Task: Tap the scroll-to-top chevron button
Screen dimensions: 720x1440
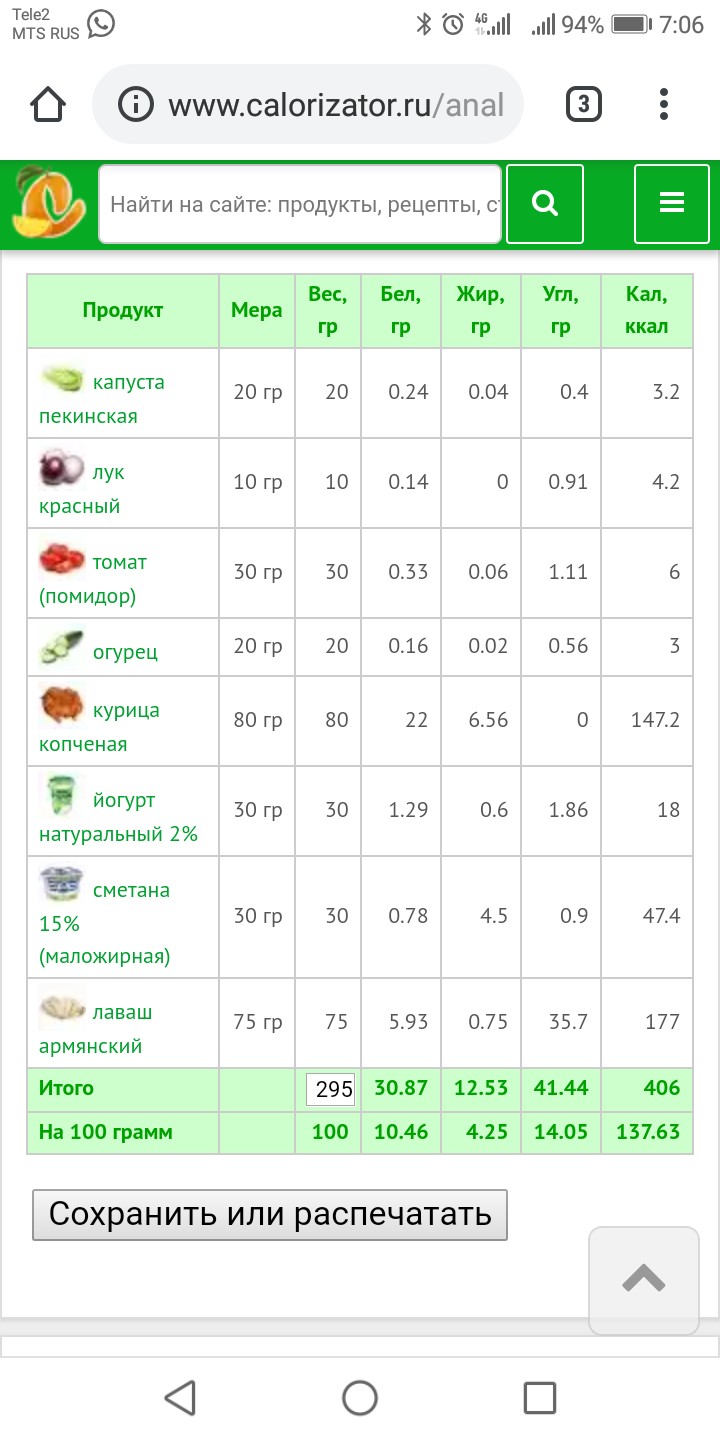Action: click(643, 1279)
